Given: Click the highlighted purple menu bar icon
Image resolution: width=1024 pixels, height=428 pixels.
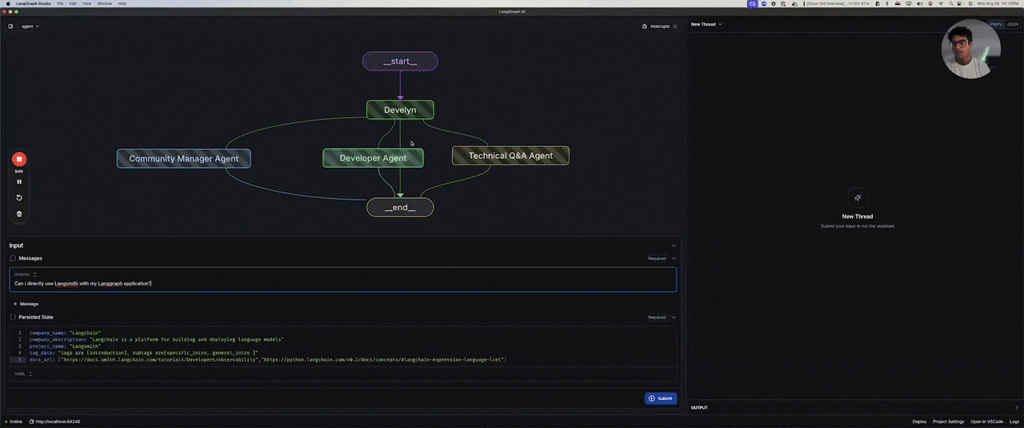Looking at the screenshot, I should pyautogui.click(x=753, y=3).
